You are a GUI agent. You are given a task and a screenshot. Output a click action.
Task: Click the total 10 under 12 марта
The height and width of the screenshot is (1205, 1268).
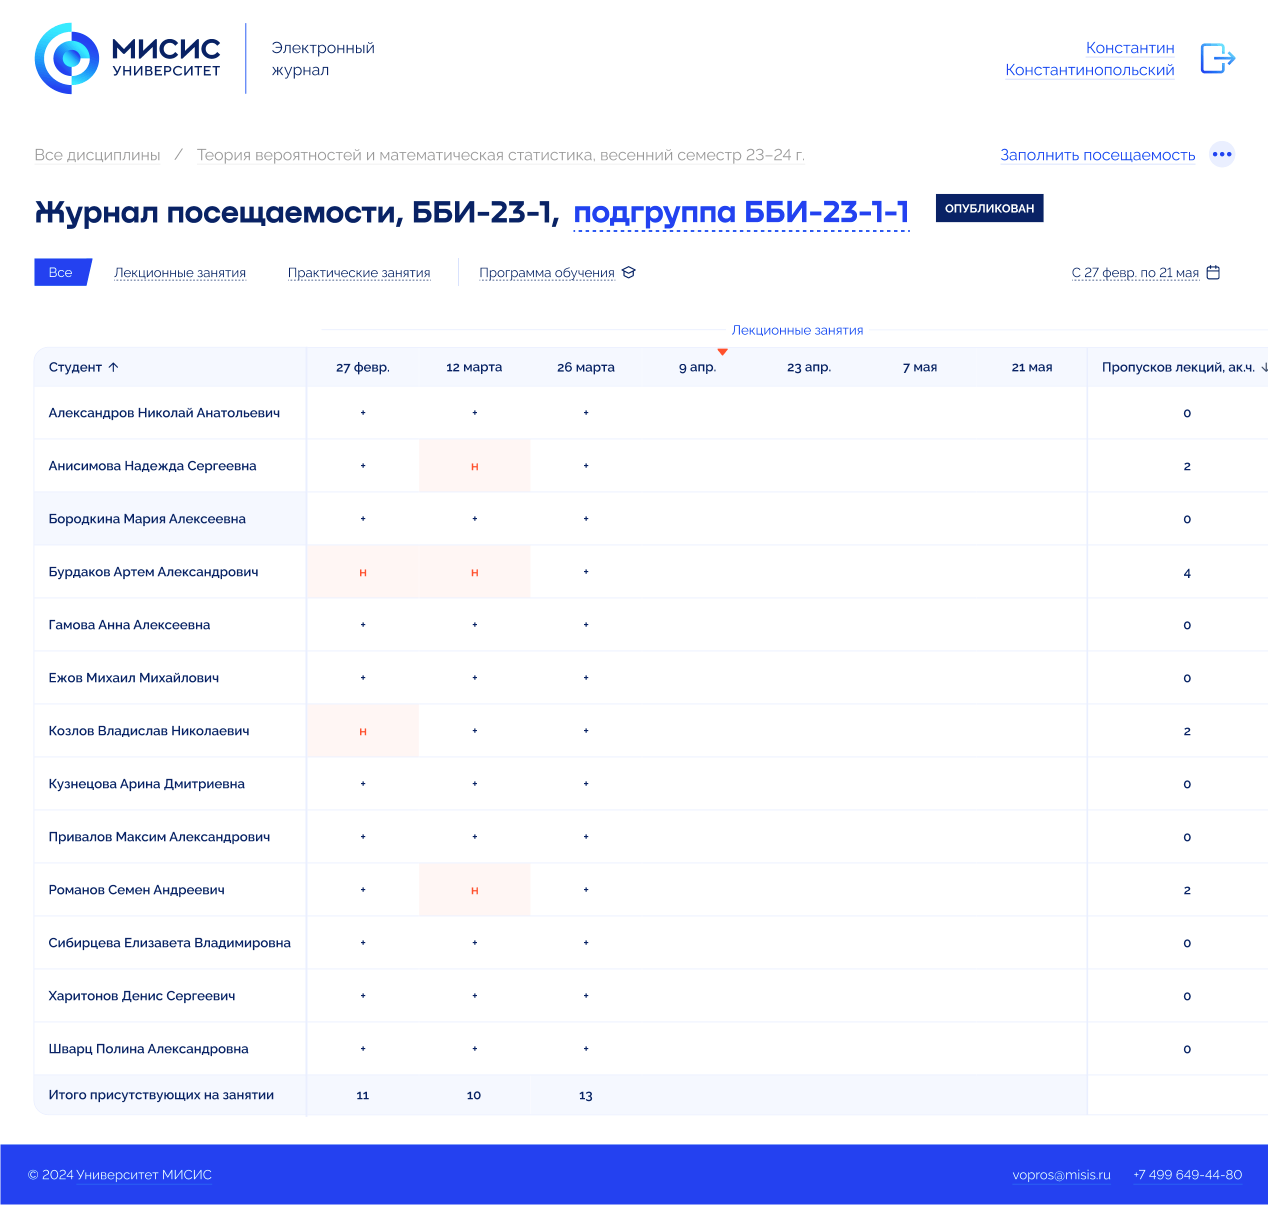(474, 1096)
